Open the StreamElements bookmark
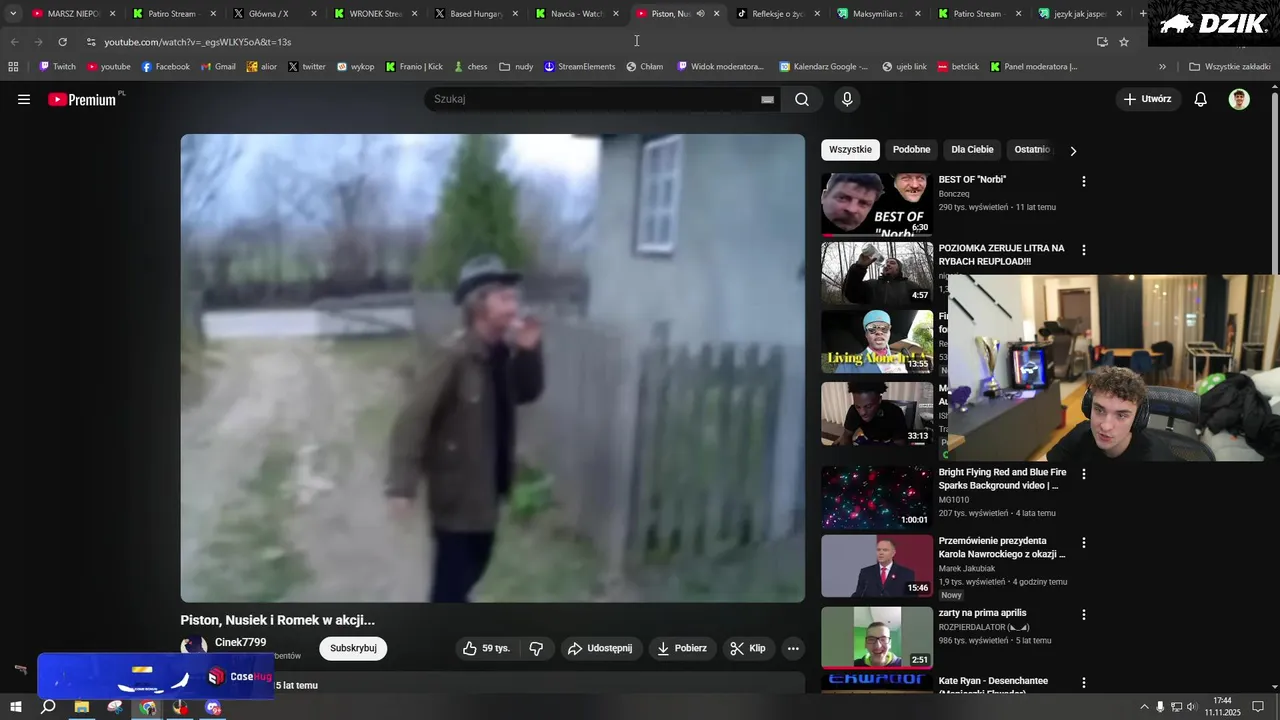1280x720 pixels. tap(579, 67)
